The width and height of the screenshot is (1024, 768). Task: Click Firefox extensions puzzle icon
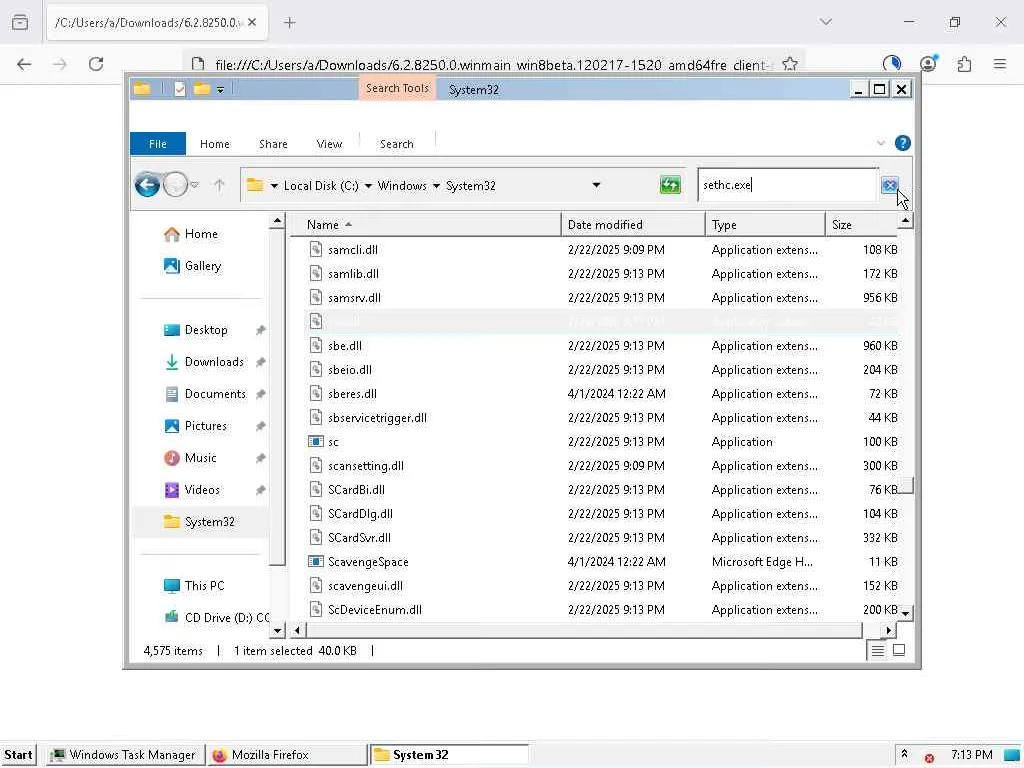tap(964, 64)
